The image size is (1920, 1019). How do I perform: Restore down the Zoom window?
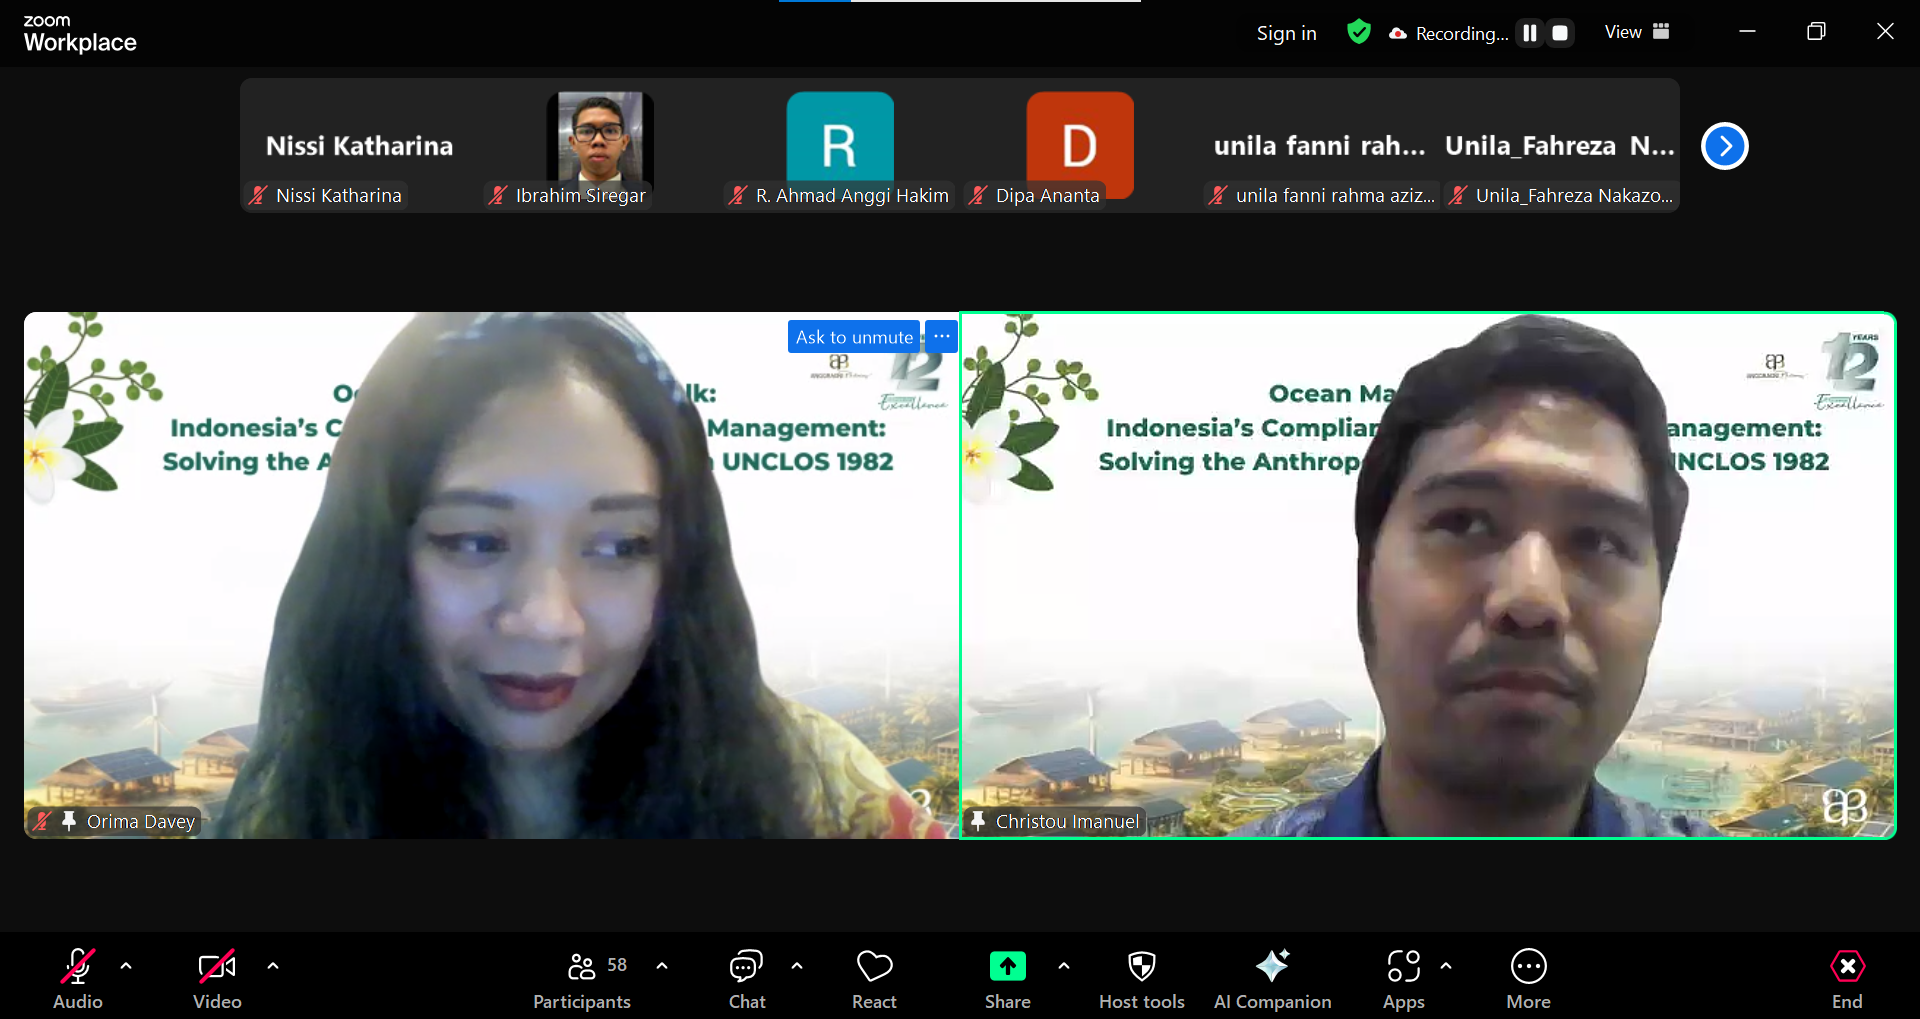pos(1816,31)
